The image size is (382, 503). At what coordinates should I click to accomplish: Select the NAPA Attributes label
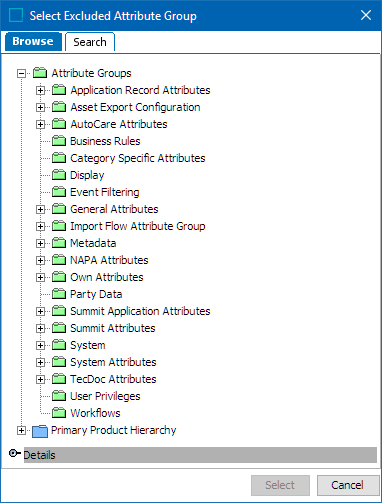pos(109,260)
